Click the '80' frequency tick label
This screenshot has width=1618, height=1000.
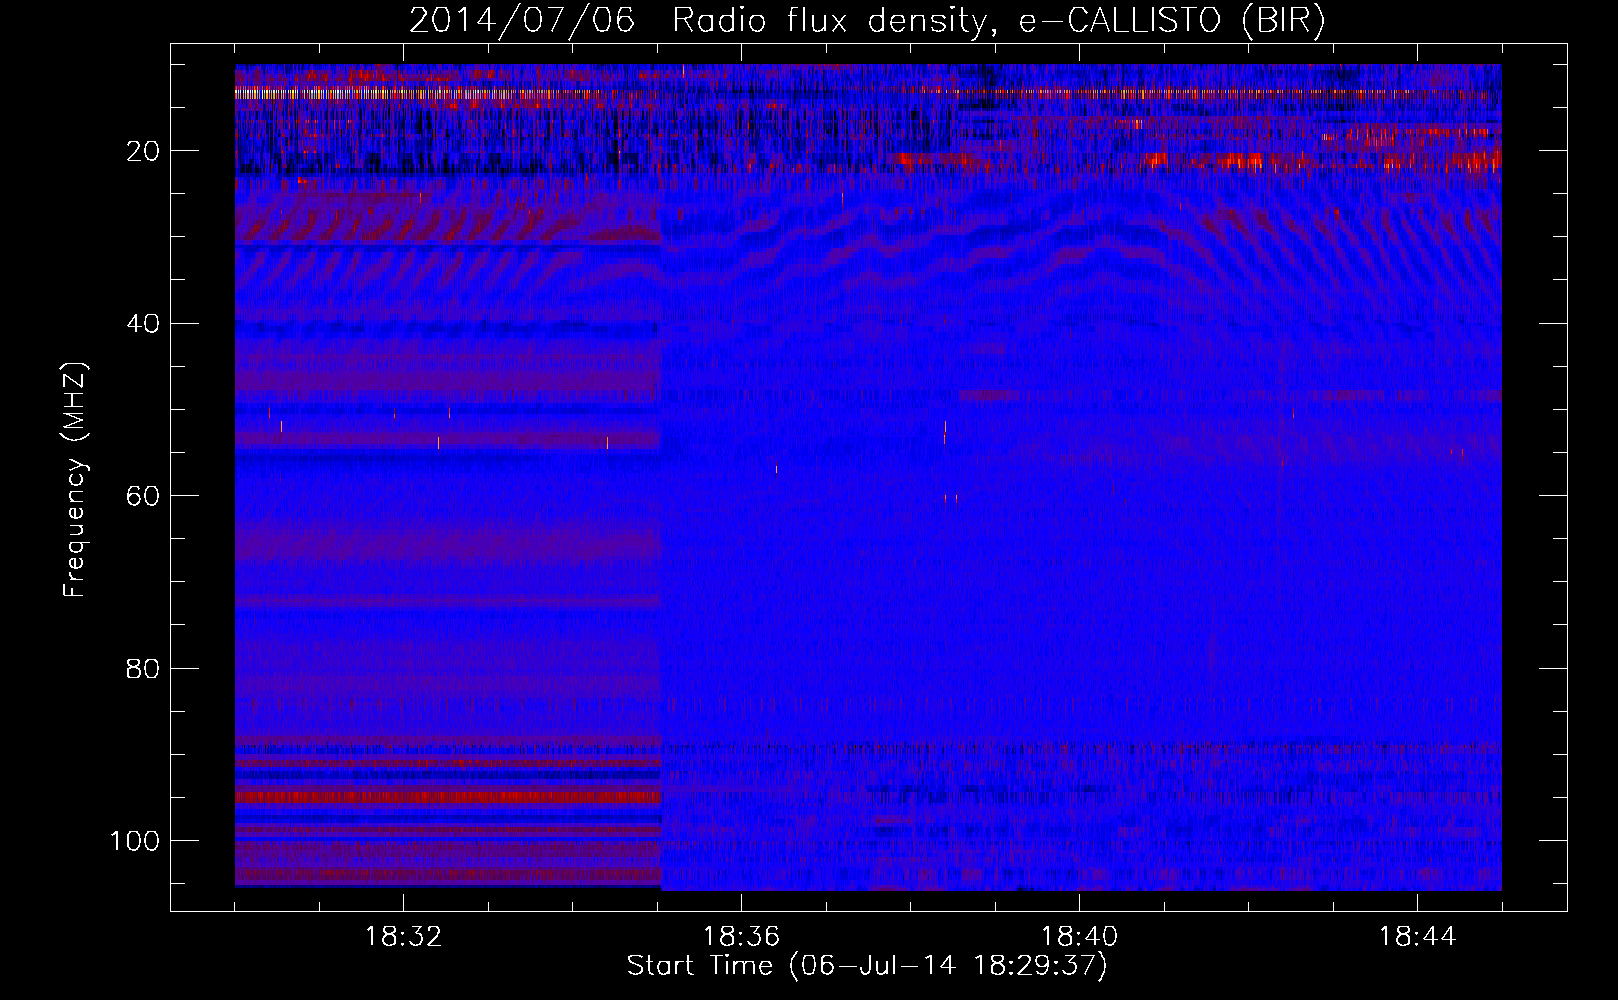point(144,668)
